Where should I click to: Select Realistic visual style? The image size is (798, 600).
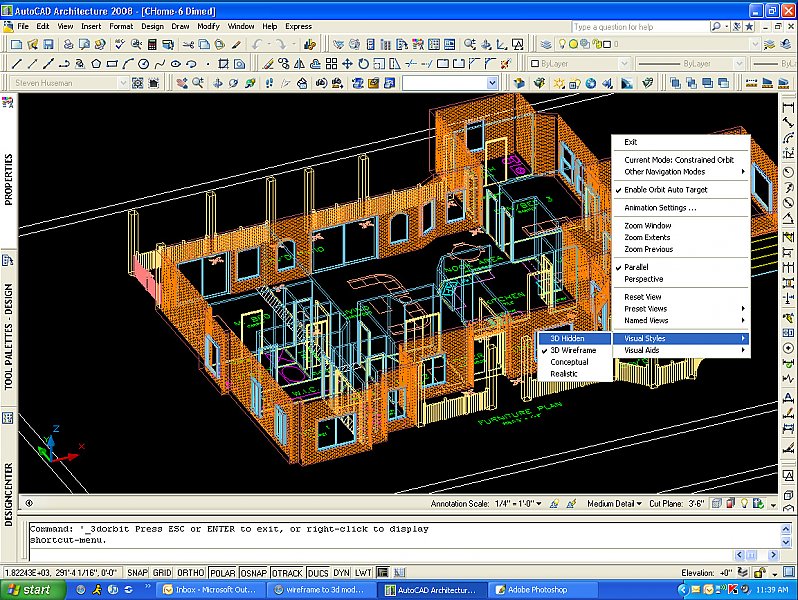click(574, 374)
